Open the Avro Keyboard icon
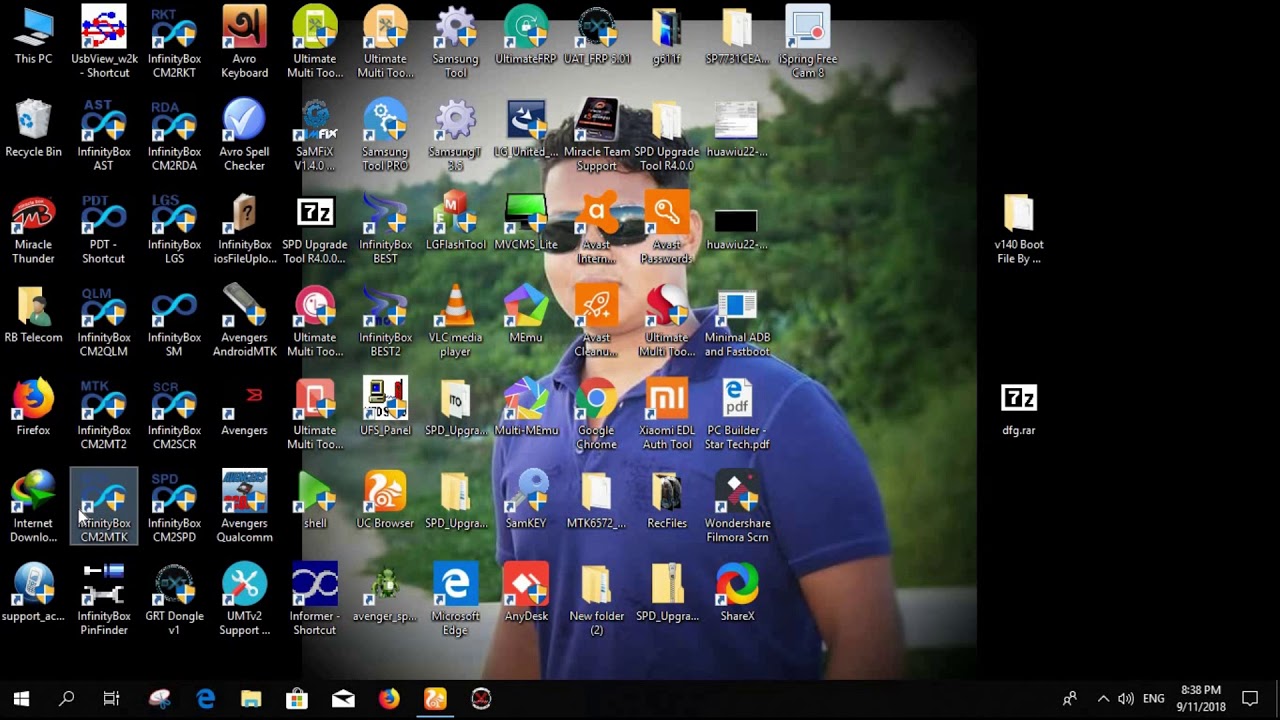1280x720 pixels. (244, 43)
